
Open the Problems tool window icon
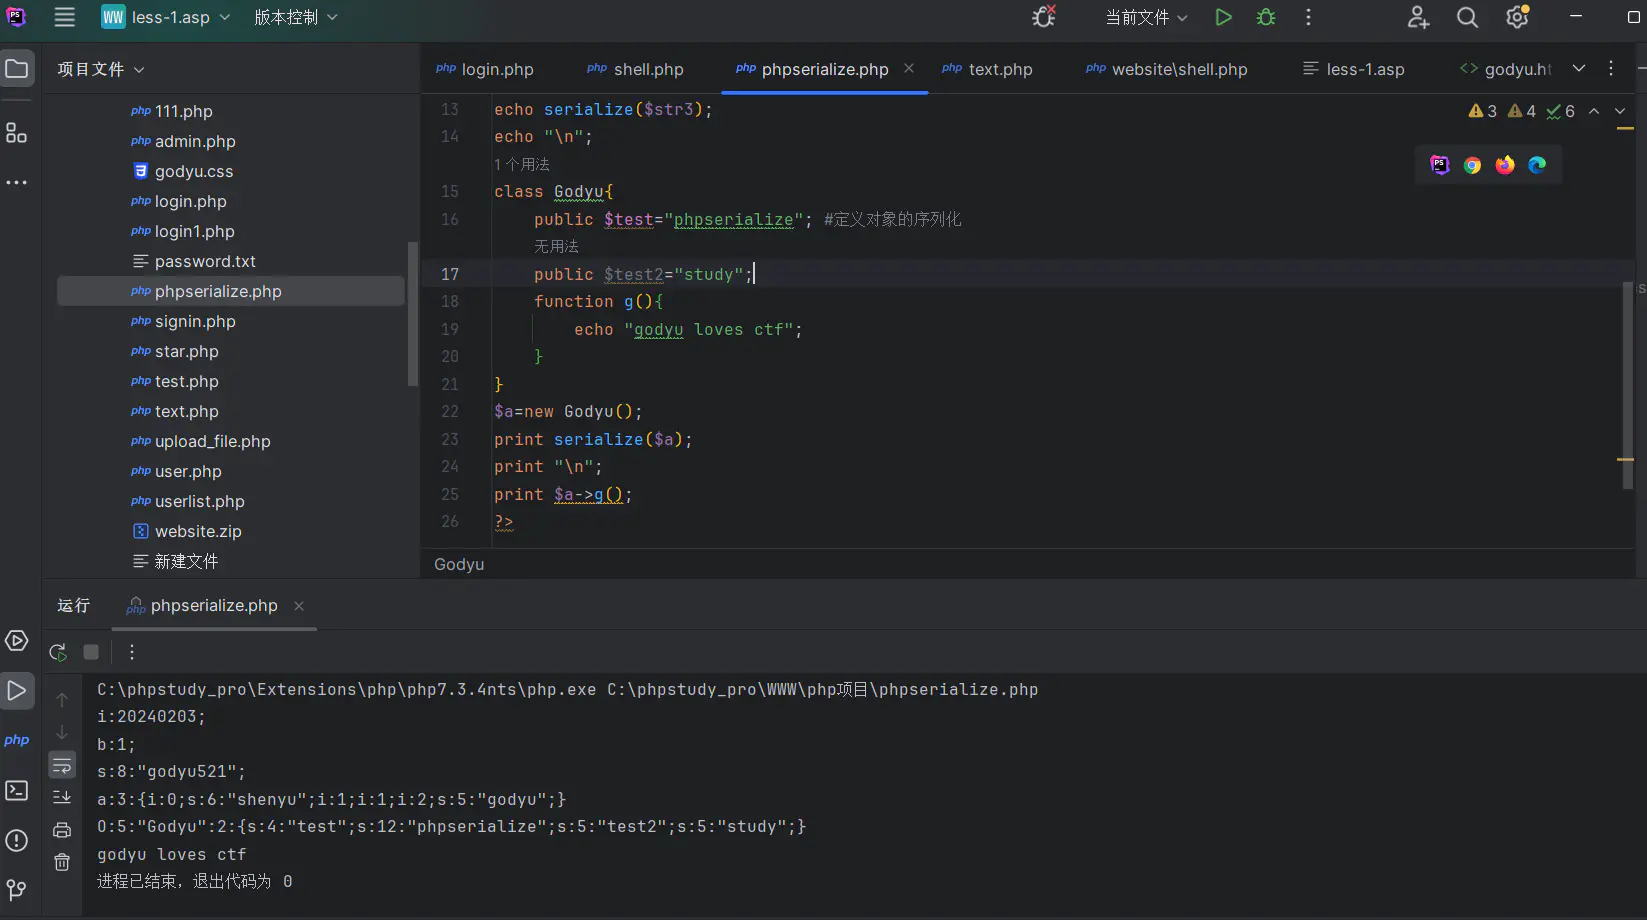[17, 841]
